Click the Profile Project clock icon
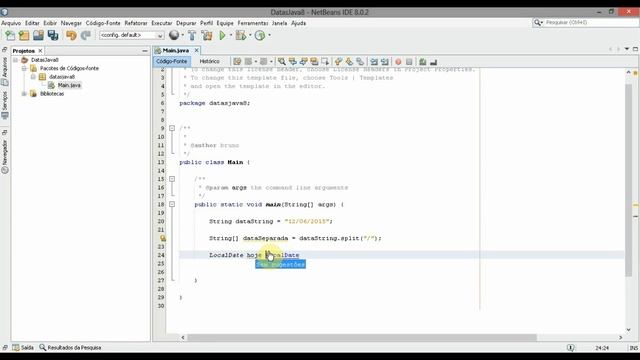 coord(260,36)
